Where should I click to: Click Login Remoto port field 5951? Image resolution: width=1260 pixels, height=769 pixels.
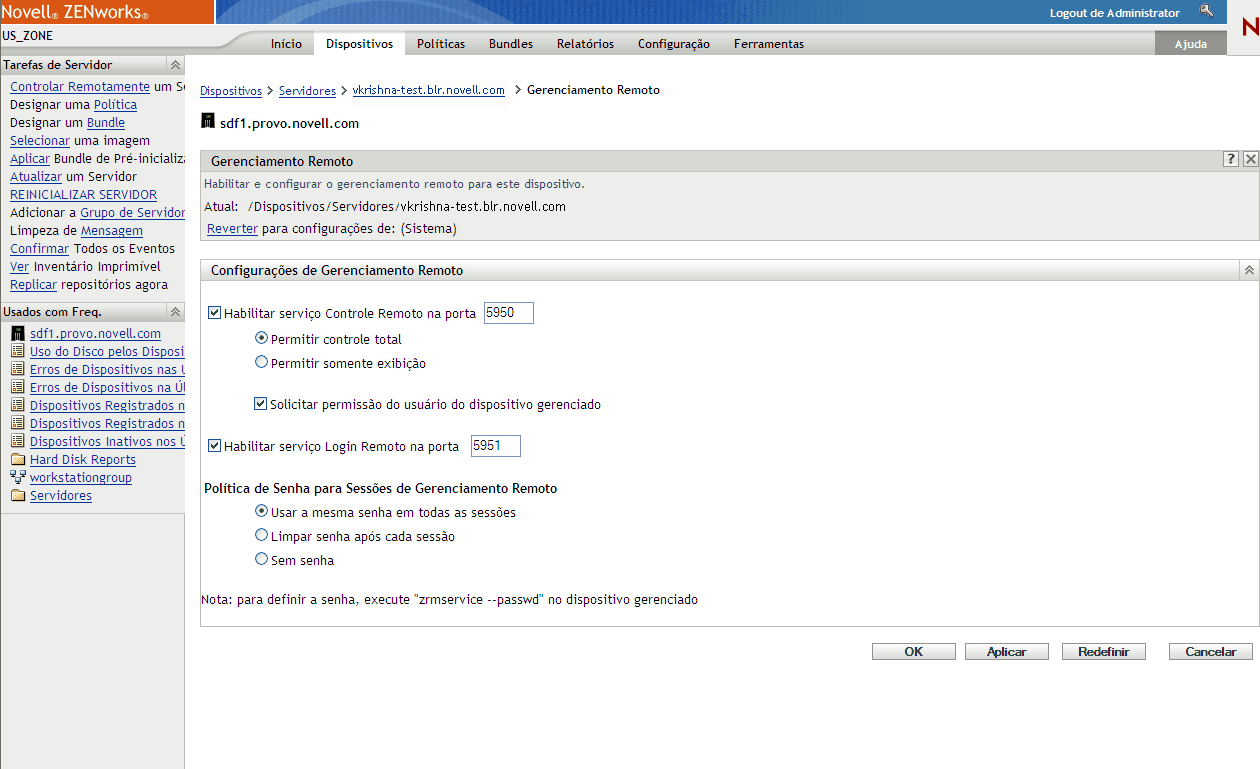tap(496, 446)
